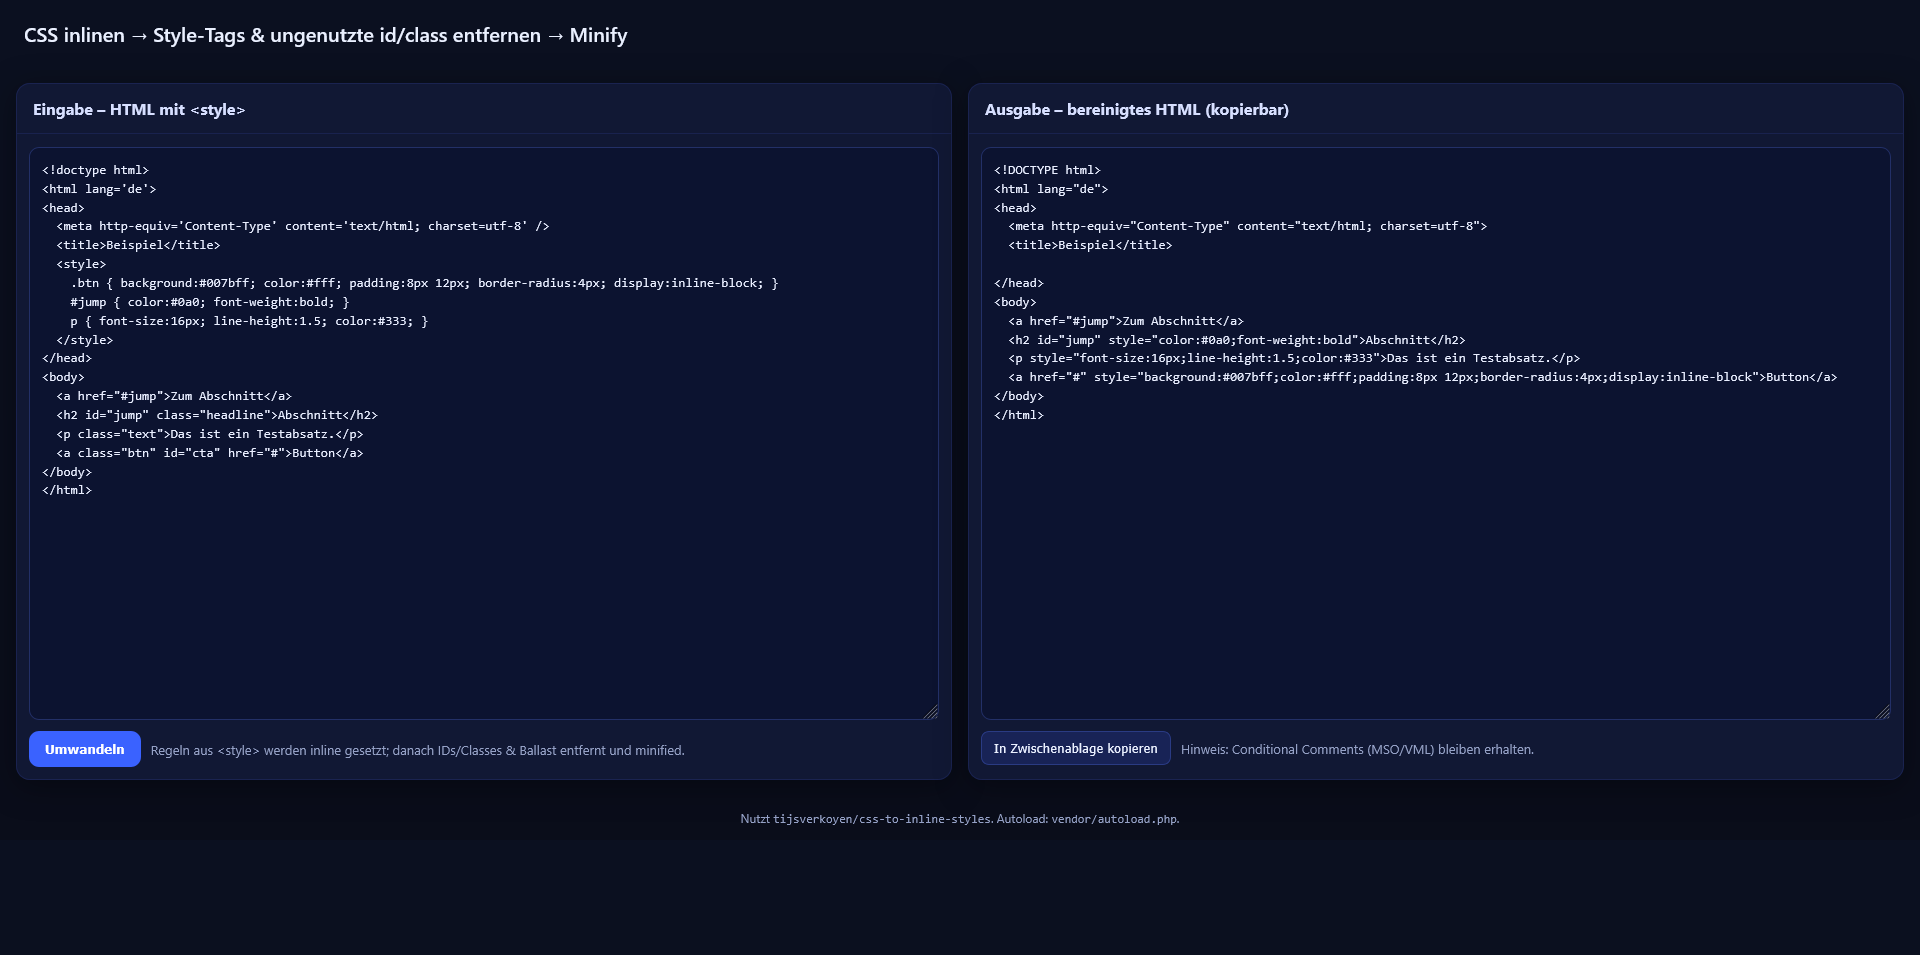Click the 'Ausgabe – bereinigtes HTML' panel header
This screenshot has height=955, width=1920.
coord(1137,110)
